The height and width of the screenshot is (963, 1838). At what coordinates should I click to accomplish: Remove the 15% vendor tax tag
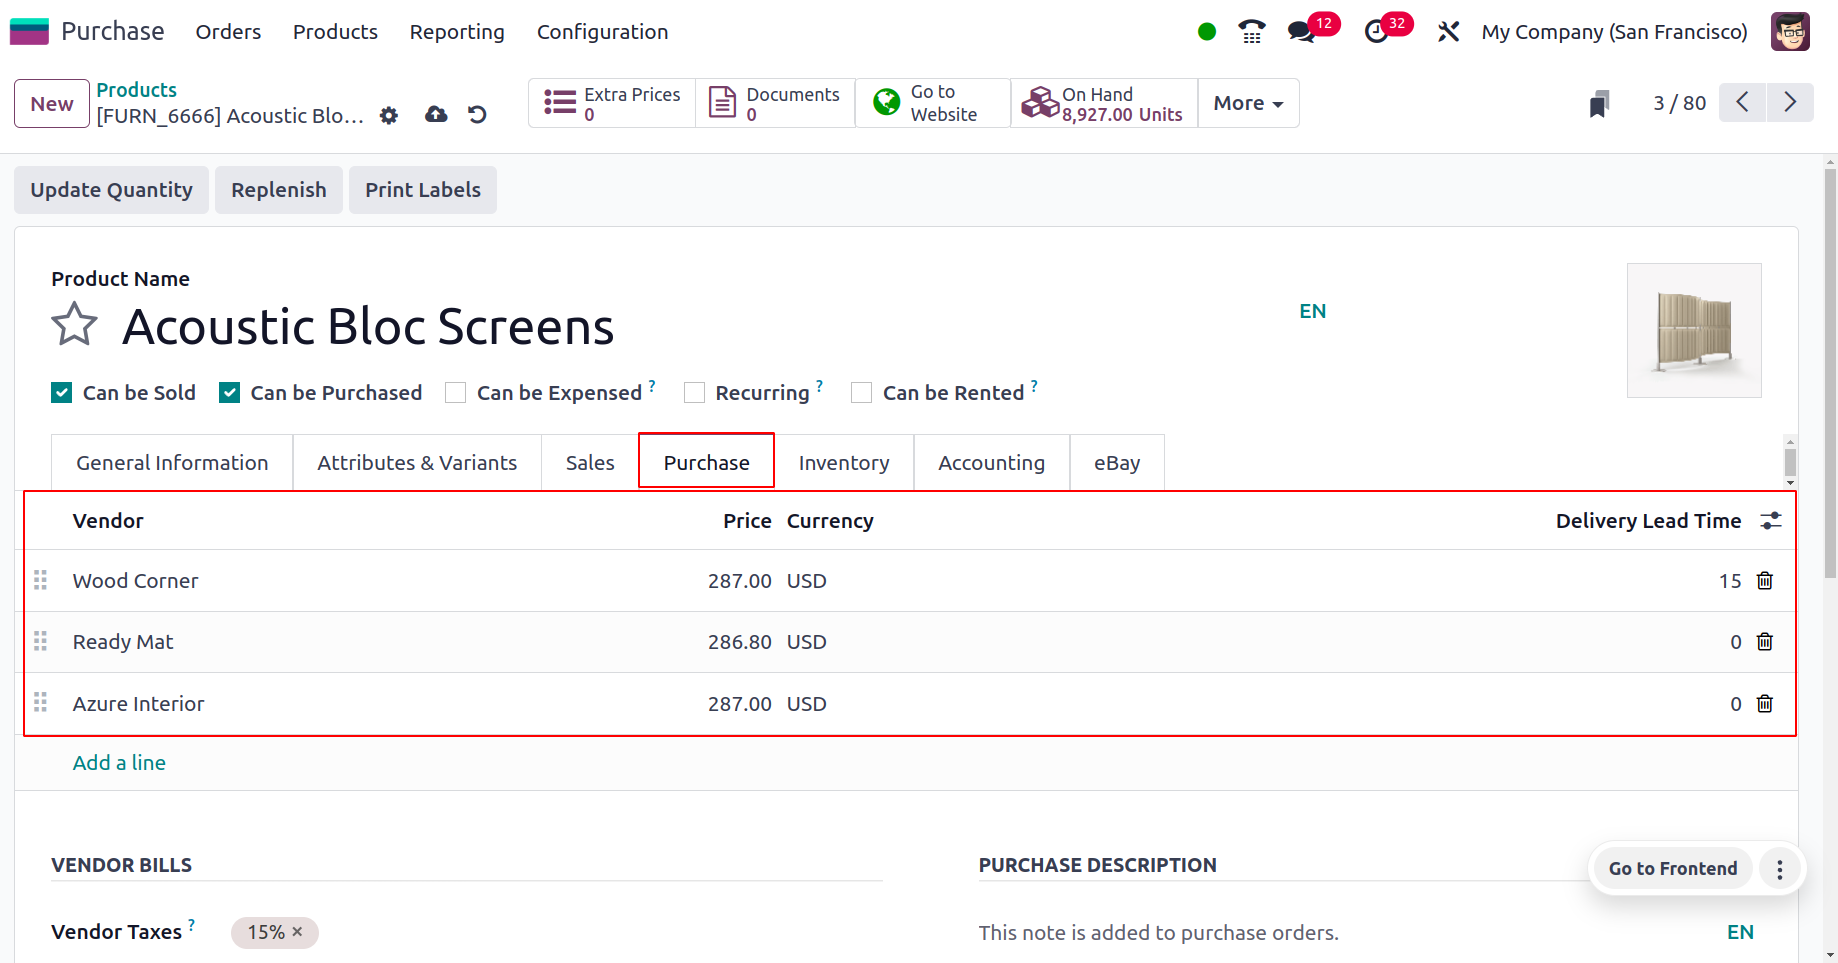297,932
